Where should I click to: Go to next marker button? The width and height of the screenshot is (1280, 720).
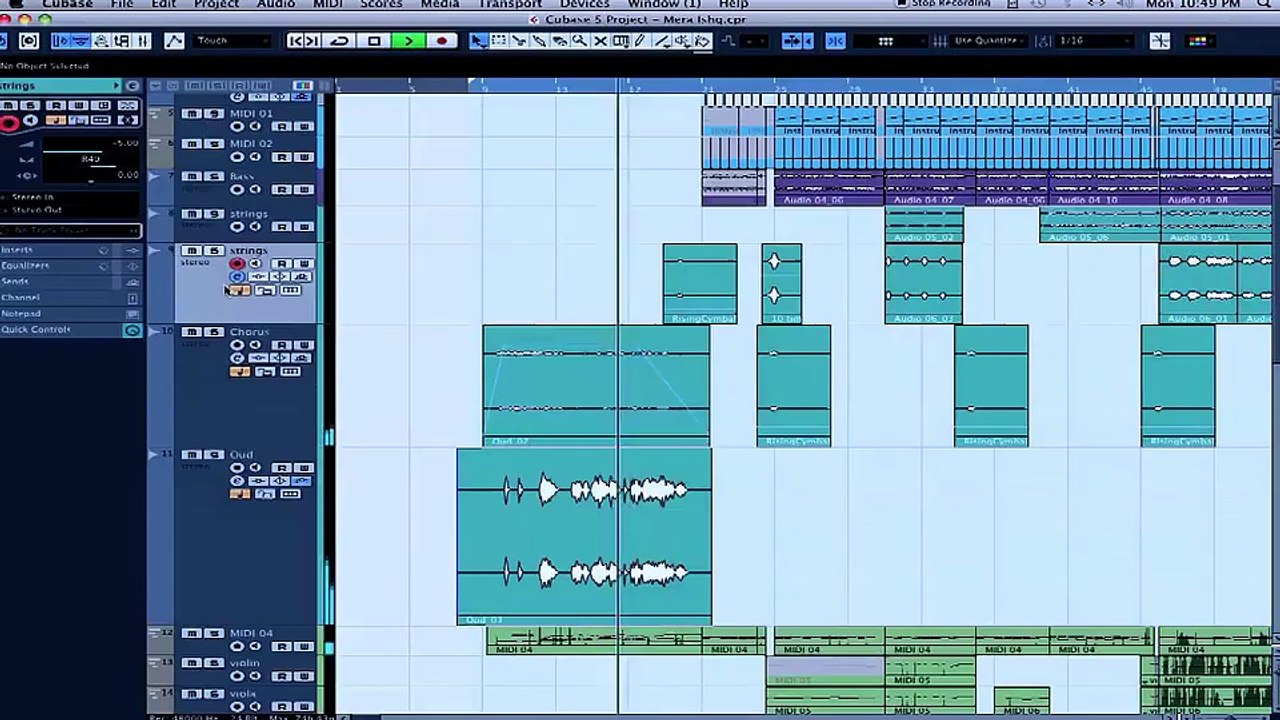tap(313, 41)
